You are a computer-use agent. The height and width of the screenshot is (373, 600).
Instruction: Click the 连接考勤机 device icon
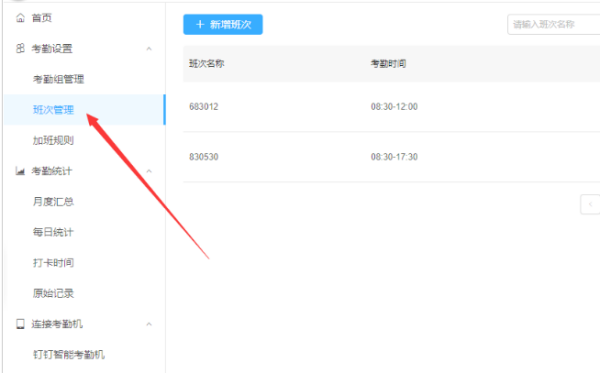coord(20,324)
